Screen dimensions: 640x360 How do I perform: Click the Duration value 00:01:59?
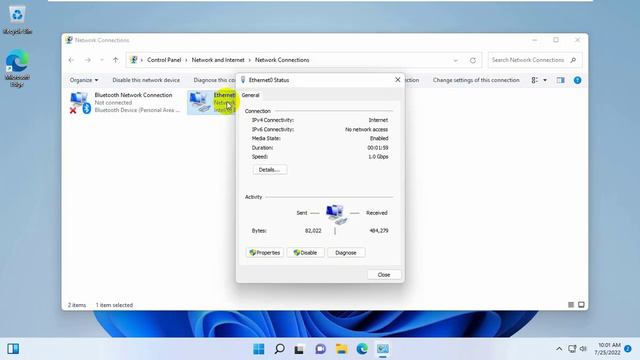[378, 148]
